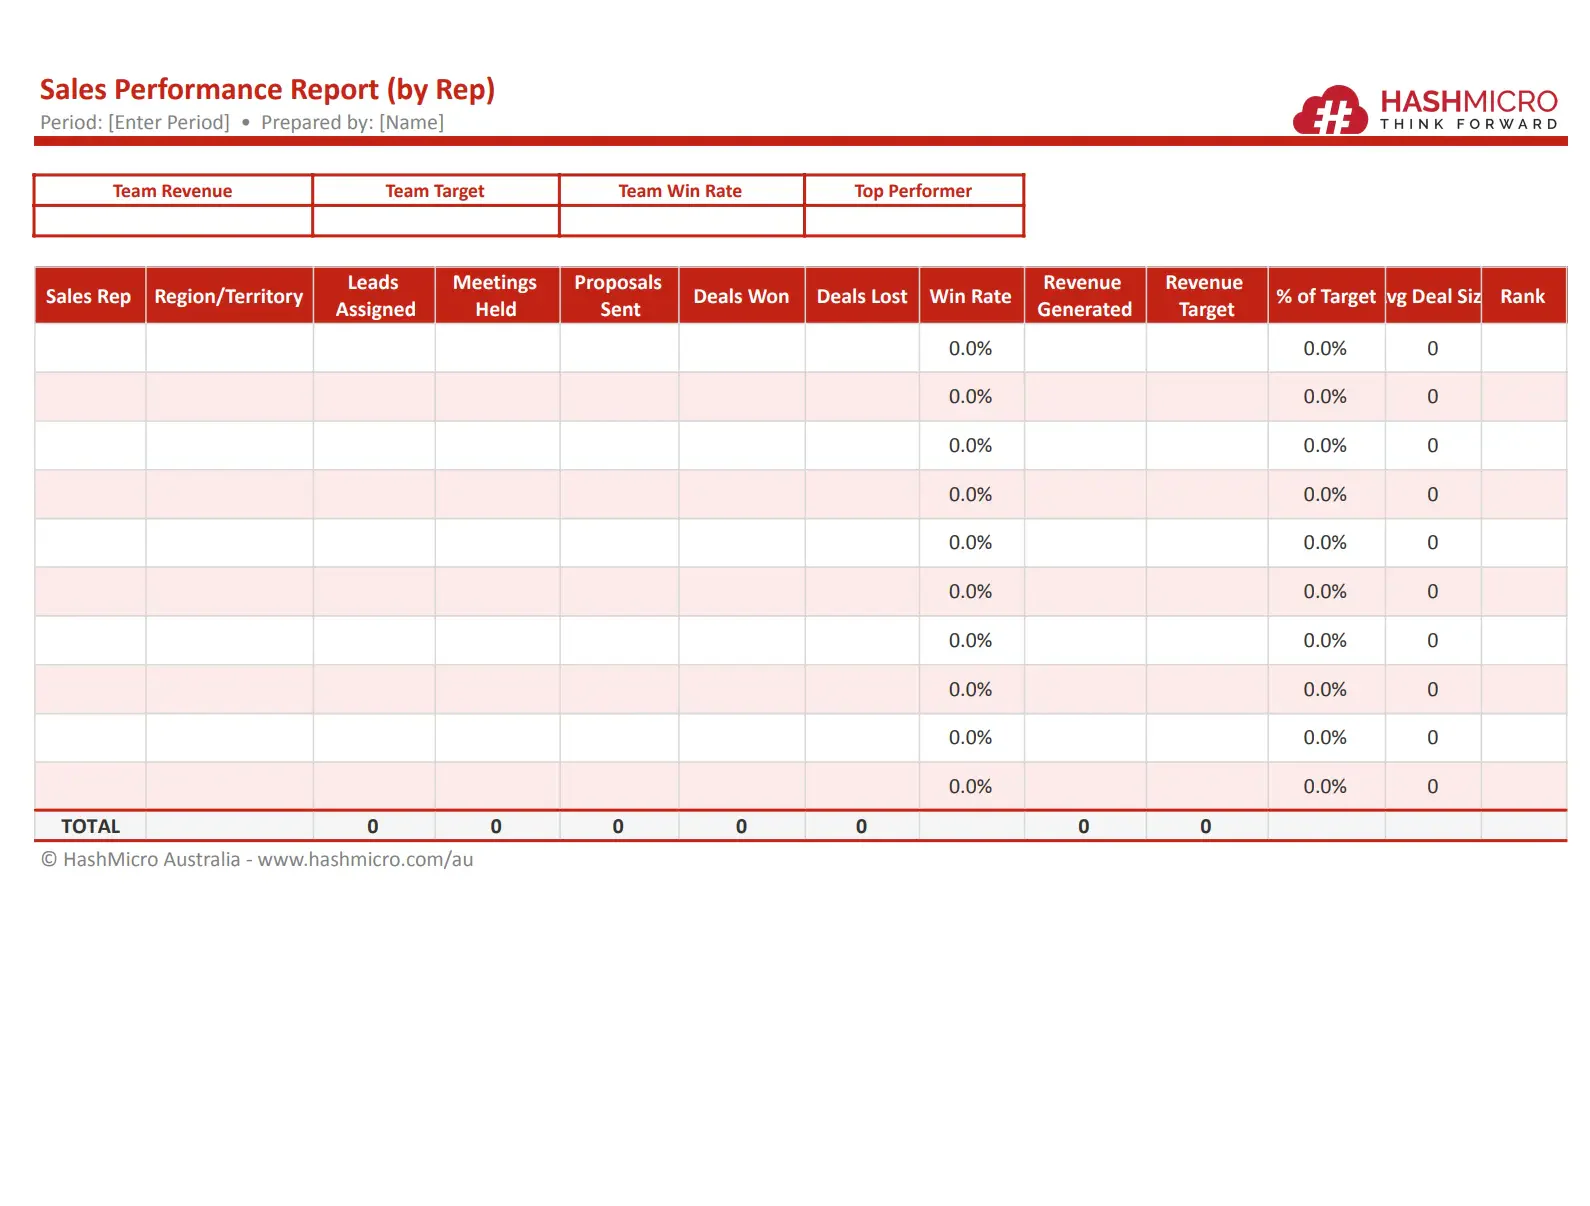Click the Meetings Held total value 0

click(496, 826)
